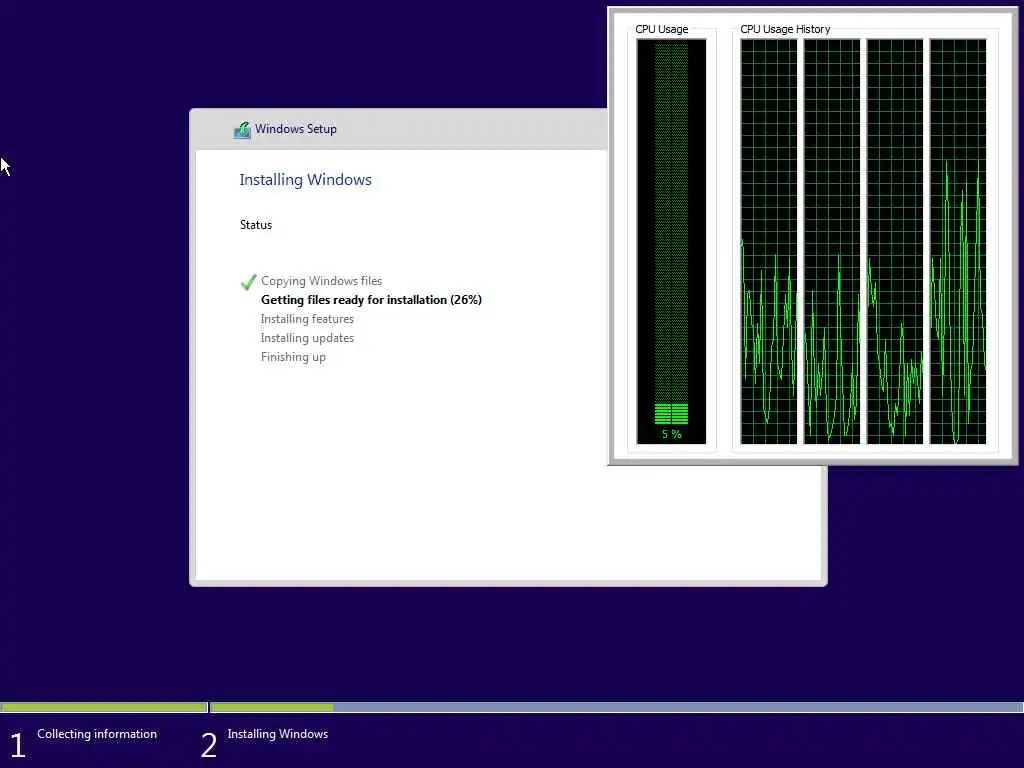Click the Windows Setup title bar icon

[242, 130]
